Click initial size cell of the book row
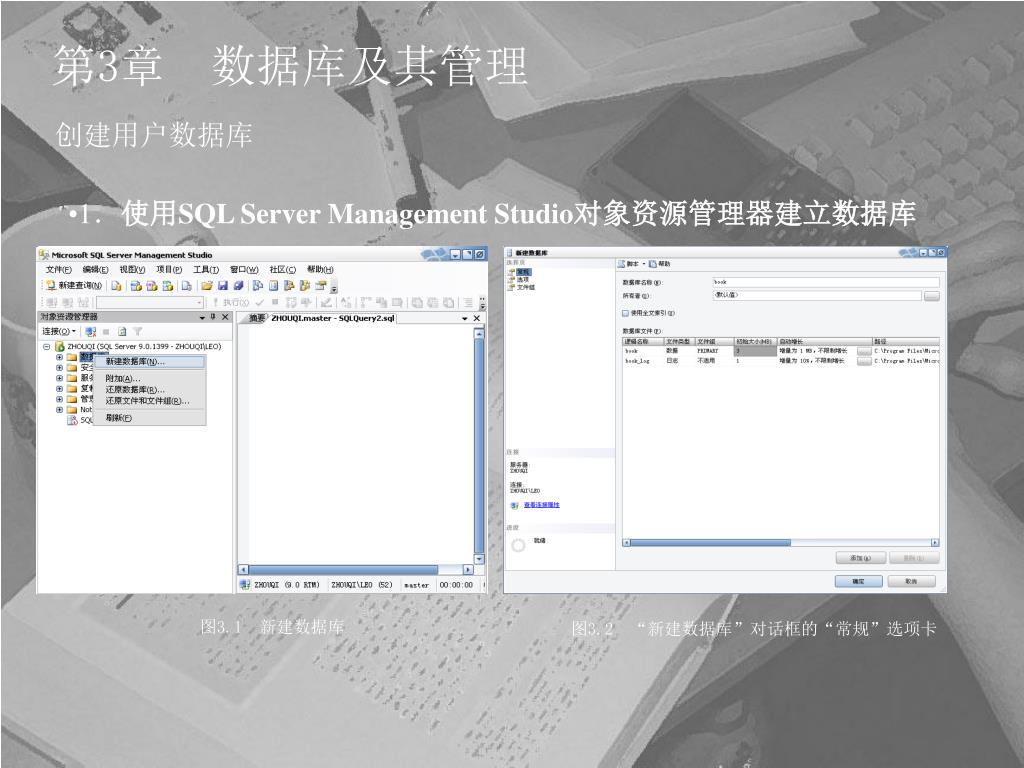Image resolution: width=1024 pixels, height=768 pixels. [755, 351]
